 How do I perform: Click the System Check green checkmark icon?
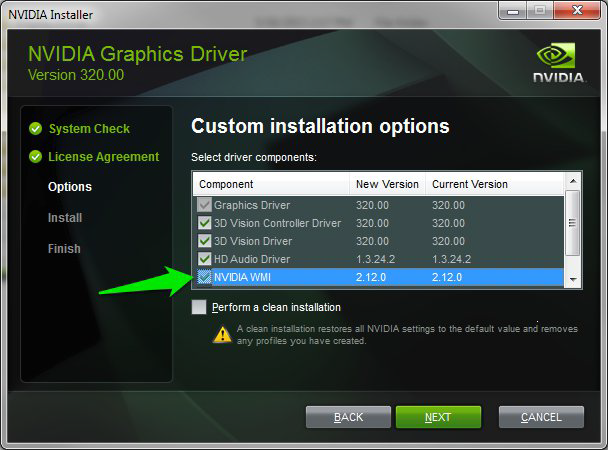coord(36,128)
